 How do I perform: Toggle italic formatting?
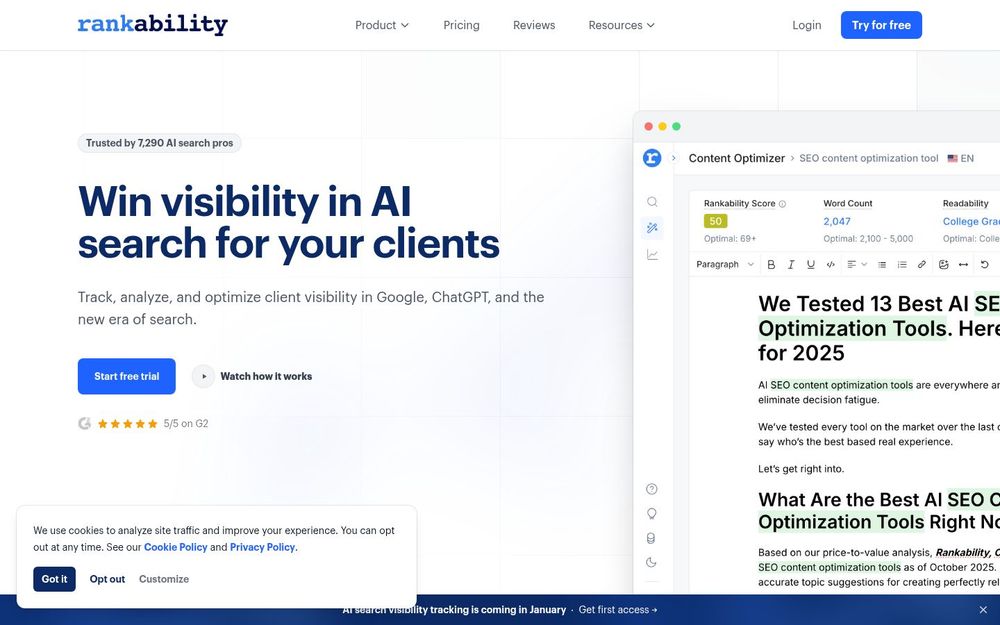[x=791, y=264]
